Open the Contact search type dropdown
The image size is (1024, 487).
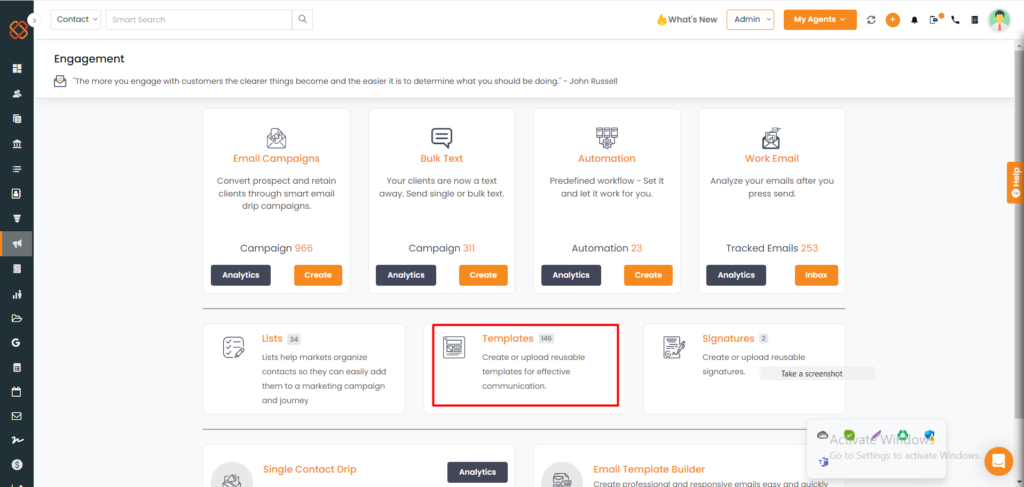point(76,20)
